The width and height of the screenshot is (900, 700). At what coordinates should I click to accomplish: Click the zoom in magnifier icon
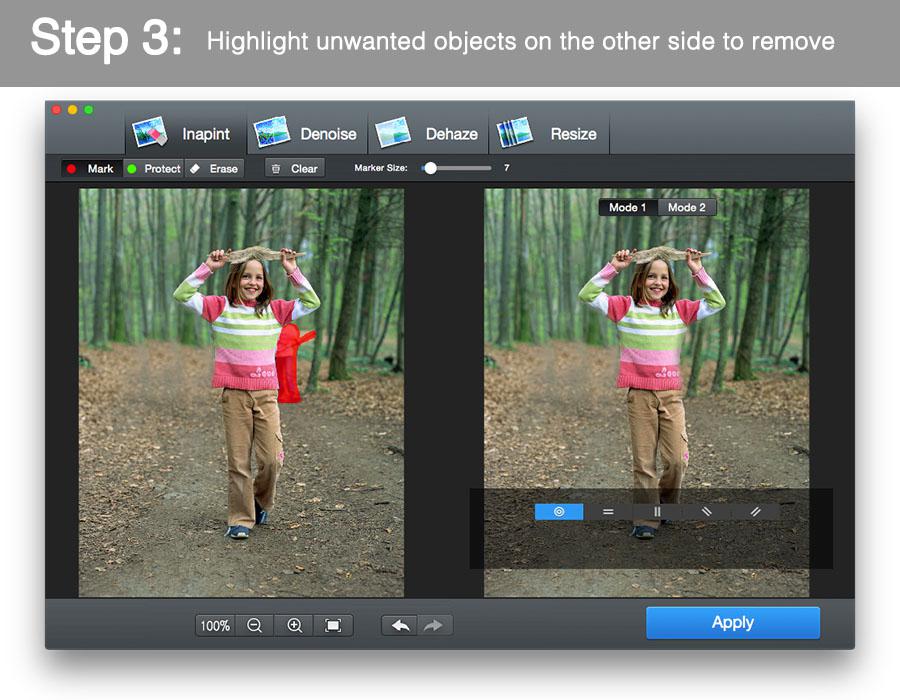click(x=294, y=625)
